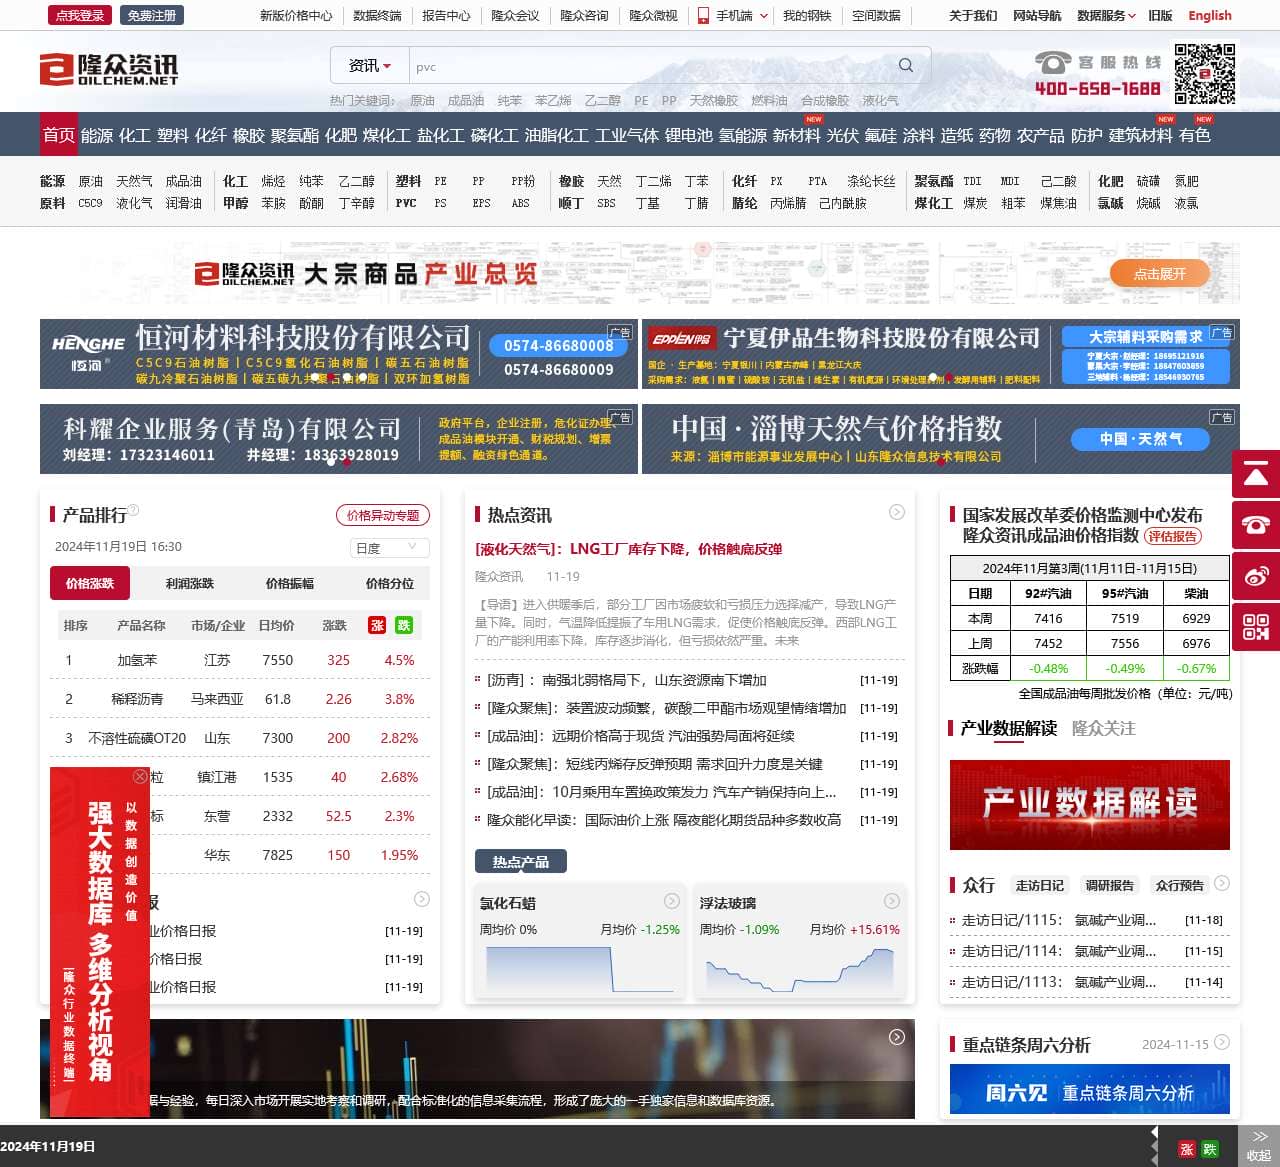Click the more arrow in 众行 section
Viewport: 1280px width, 1167px height.
tap(1222, 883)
